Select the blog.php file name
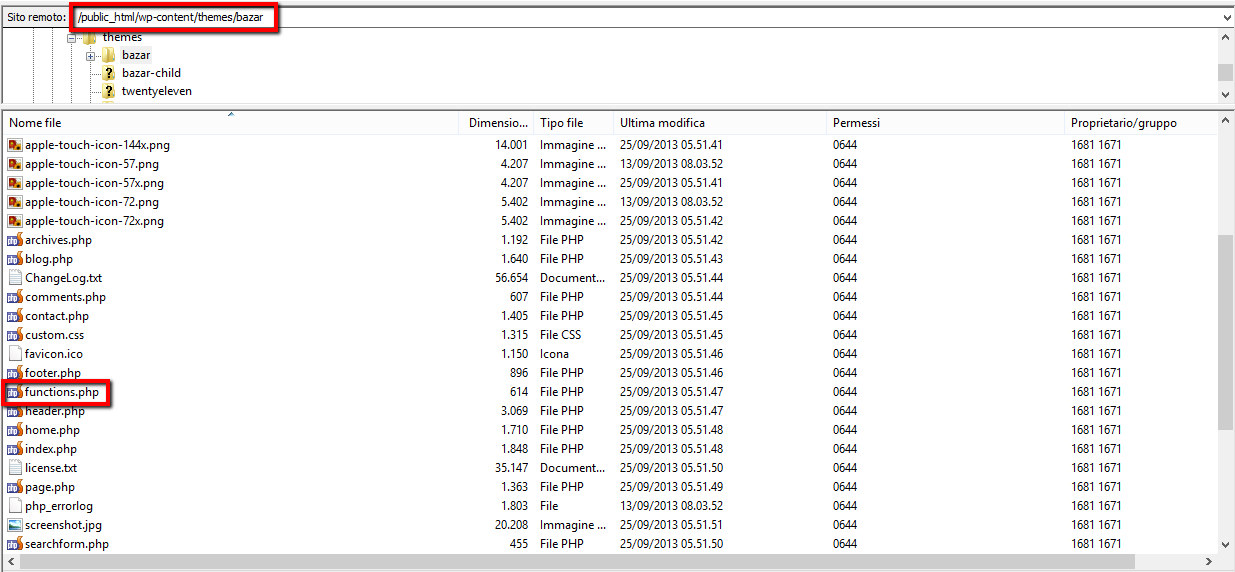Viewport: 1235px width, 572px height. pyautogui.click(x=49, y=259)
